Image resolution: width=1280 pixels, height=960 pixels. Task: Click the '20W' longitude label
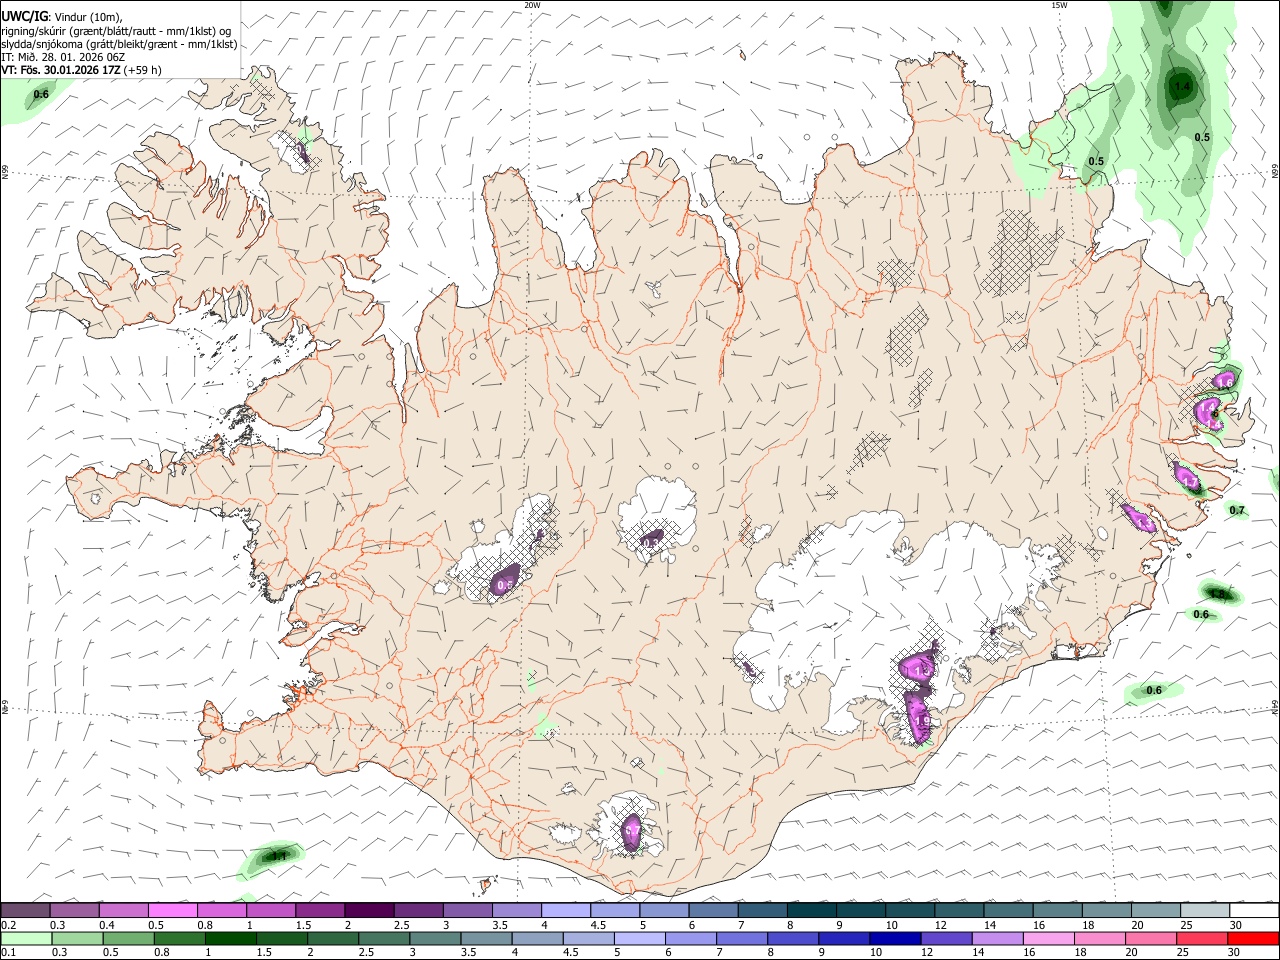coord(532,5)
